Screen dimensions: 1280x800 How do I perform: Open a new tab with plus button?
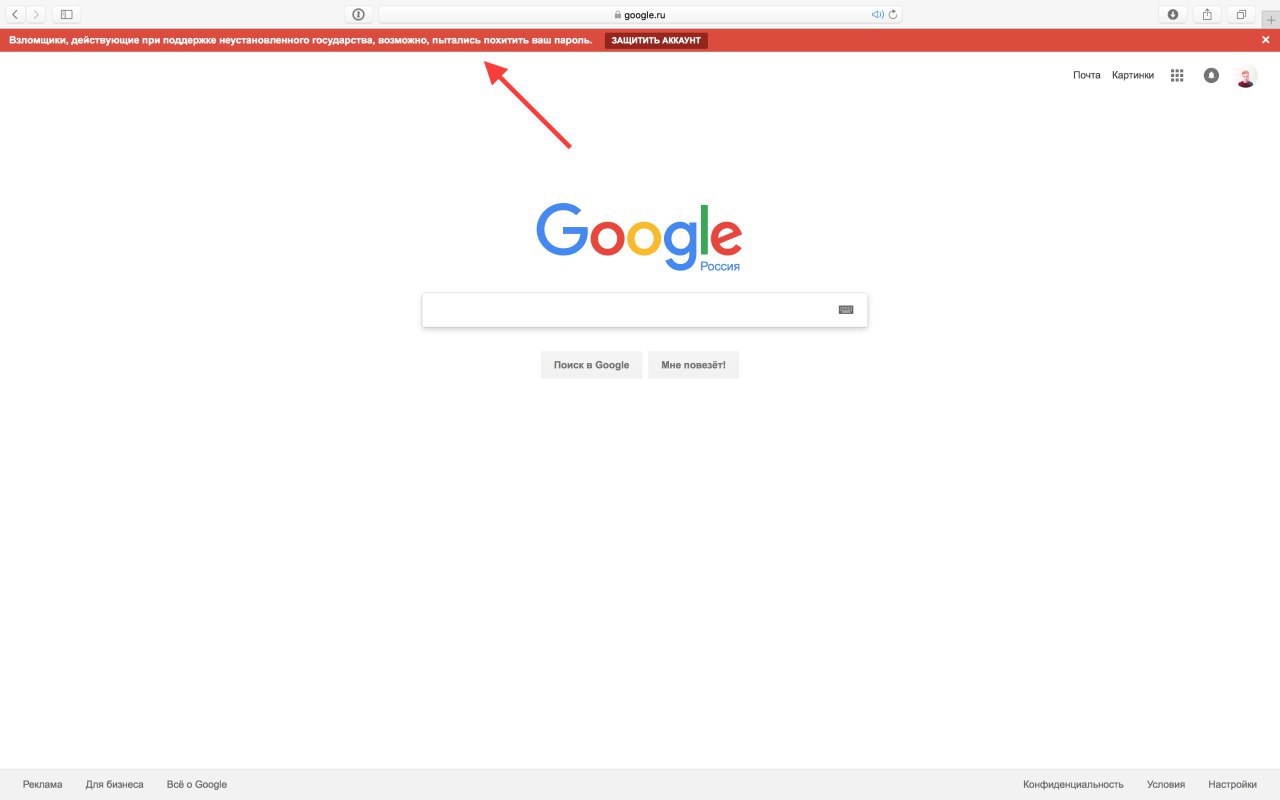click(1271, 20)
